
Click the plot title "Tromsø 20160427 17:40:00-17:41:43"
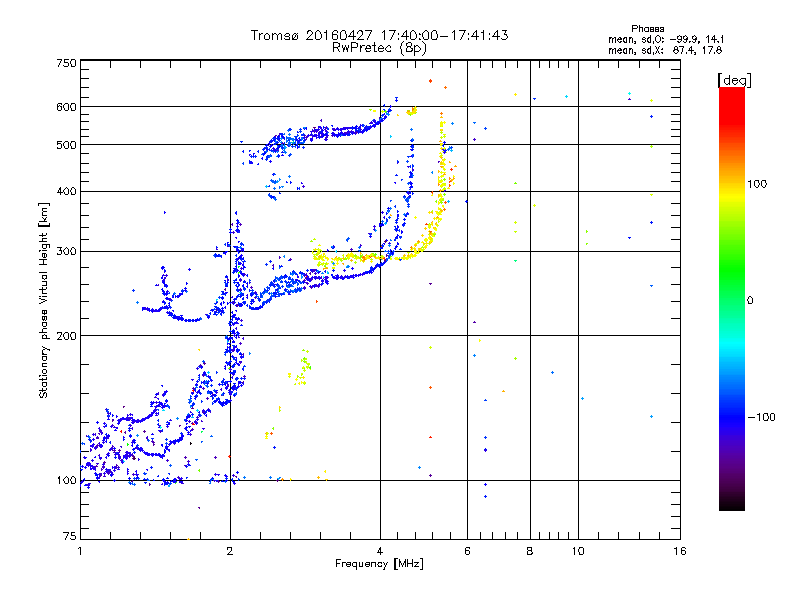click(379, 35)
